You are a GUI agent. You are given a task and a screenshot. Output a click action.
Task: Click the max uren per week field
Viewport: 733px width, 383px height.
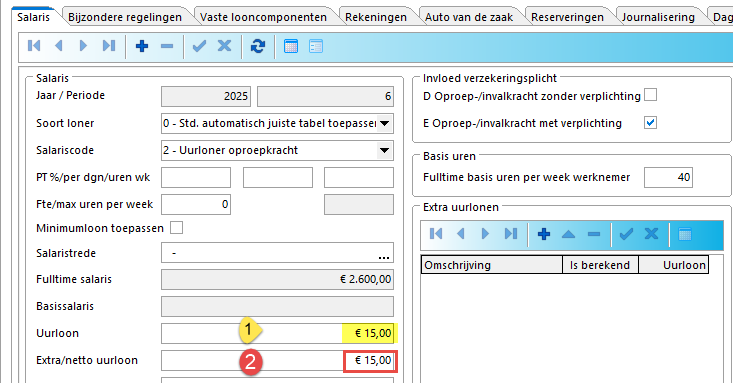click(x=359, y=204)
